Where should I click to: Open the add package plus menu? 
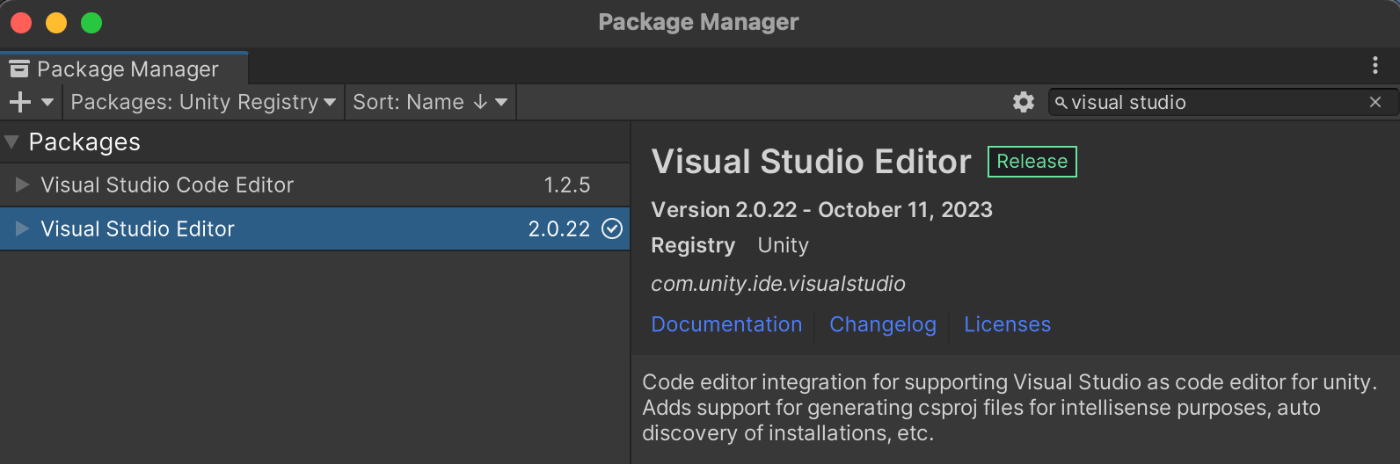pos(31,102)
